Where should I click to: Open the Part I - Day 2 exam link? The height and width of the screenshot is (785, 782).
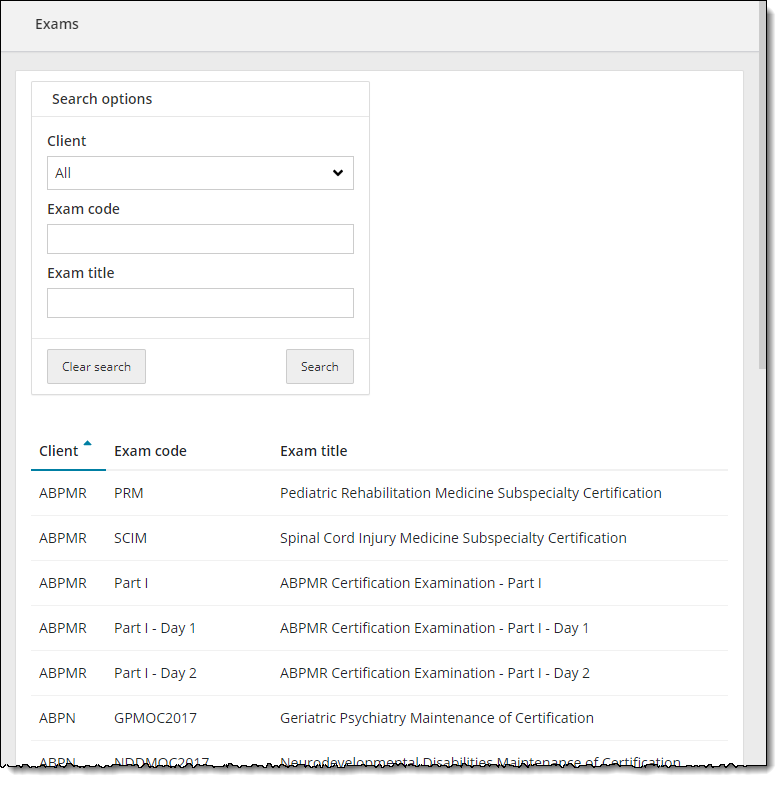[155, 673]
